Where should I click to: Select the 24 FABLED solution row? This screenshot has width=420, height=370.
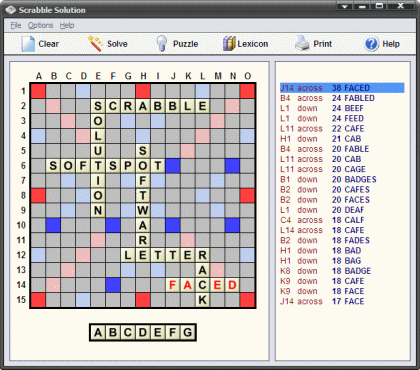342,98
